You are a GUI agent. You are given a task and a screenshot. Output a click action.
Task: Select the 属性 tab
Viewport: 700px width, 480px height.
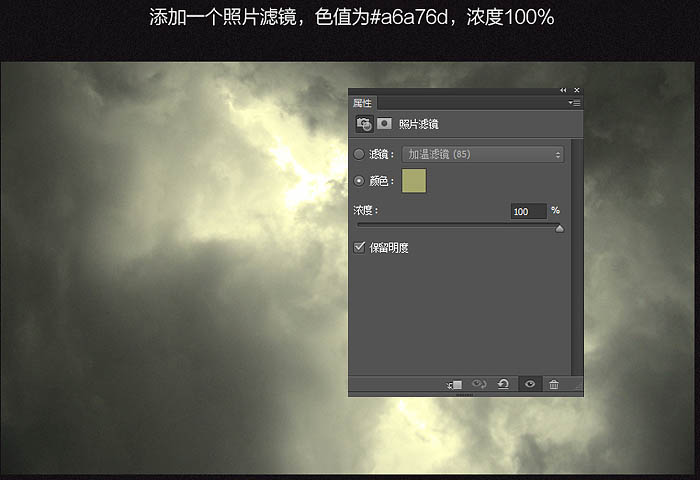[x=362, y=103]
